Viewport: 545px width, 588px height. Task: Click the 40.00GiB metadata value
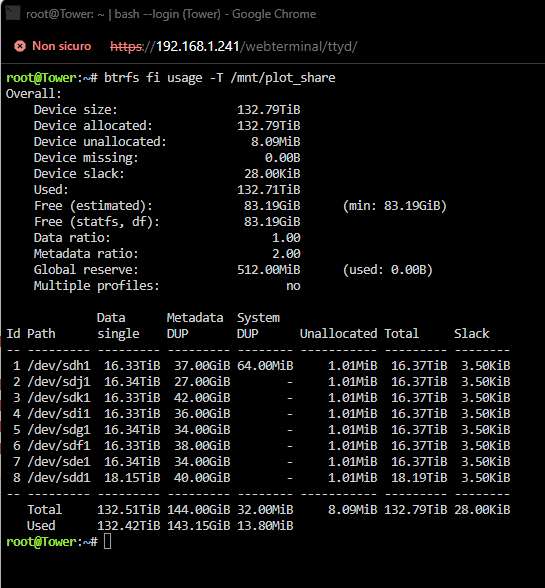tap(202, 478)
